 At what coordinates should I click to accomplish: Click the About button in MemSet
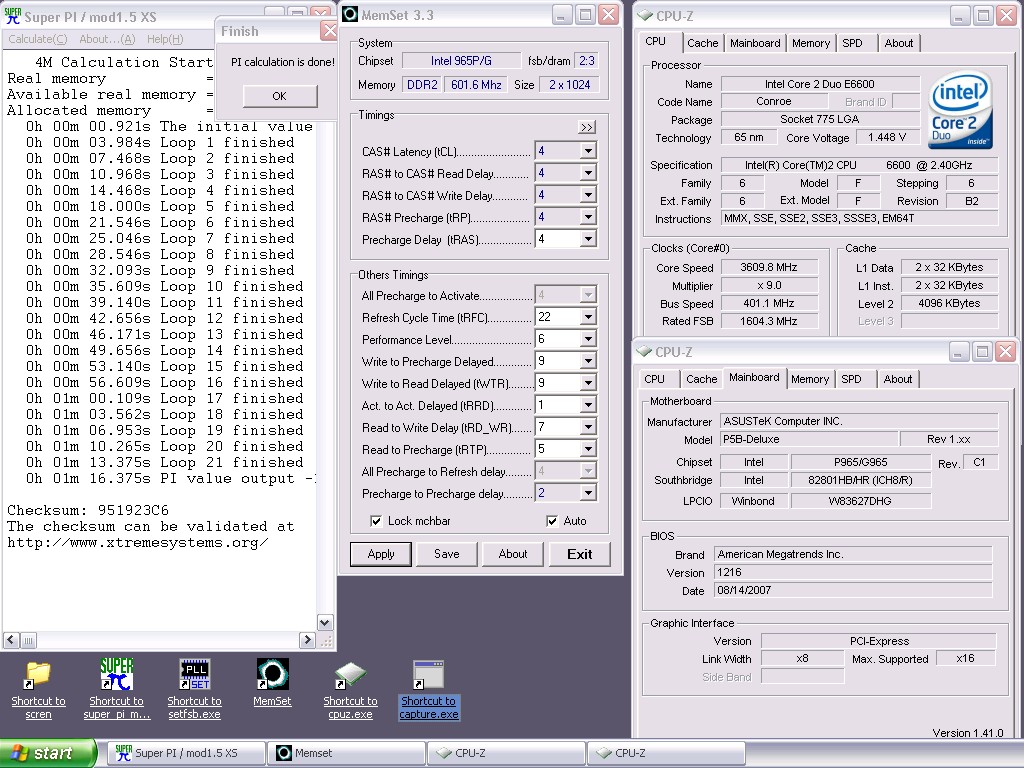pyautogui.click(x=513, y=554)
